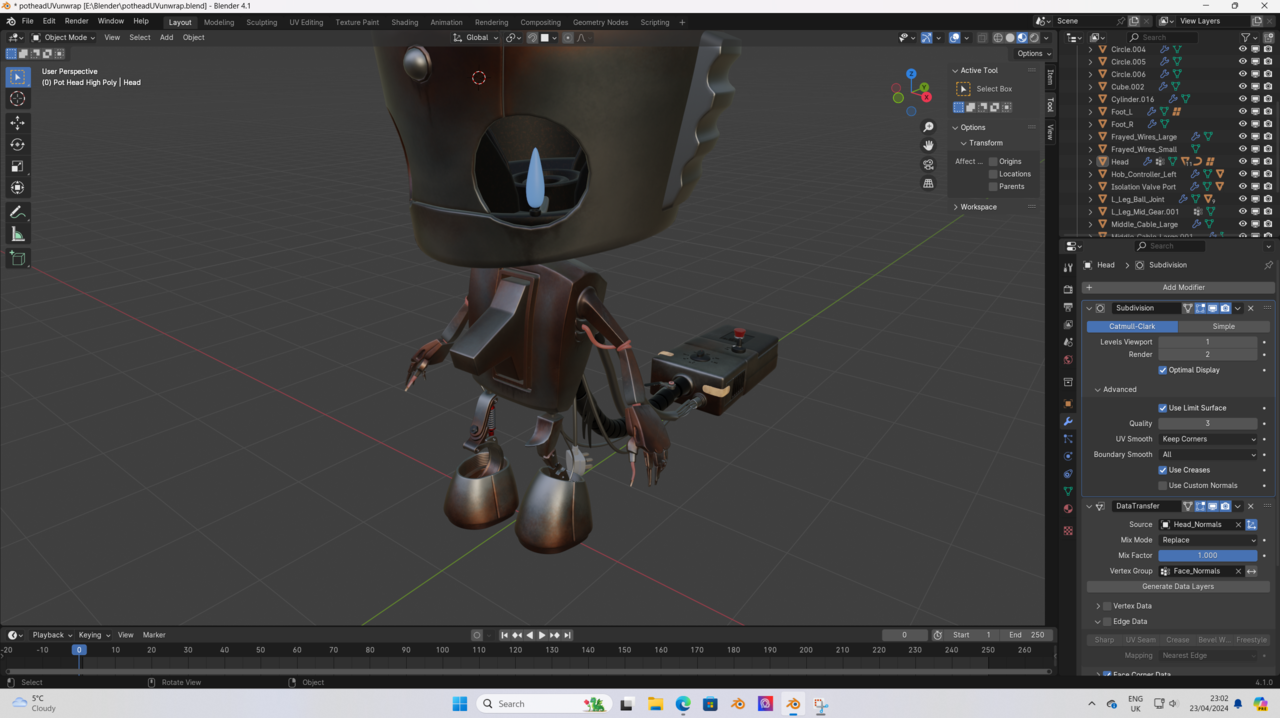Select the Move tool in toolbar
This screenshot has width=1280, height=718.
click(17, 122)
